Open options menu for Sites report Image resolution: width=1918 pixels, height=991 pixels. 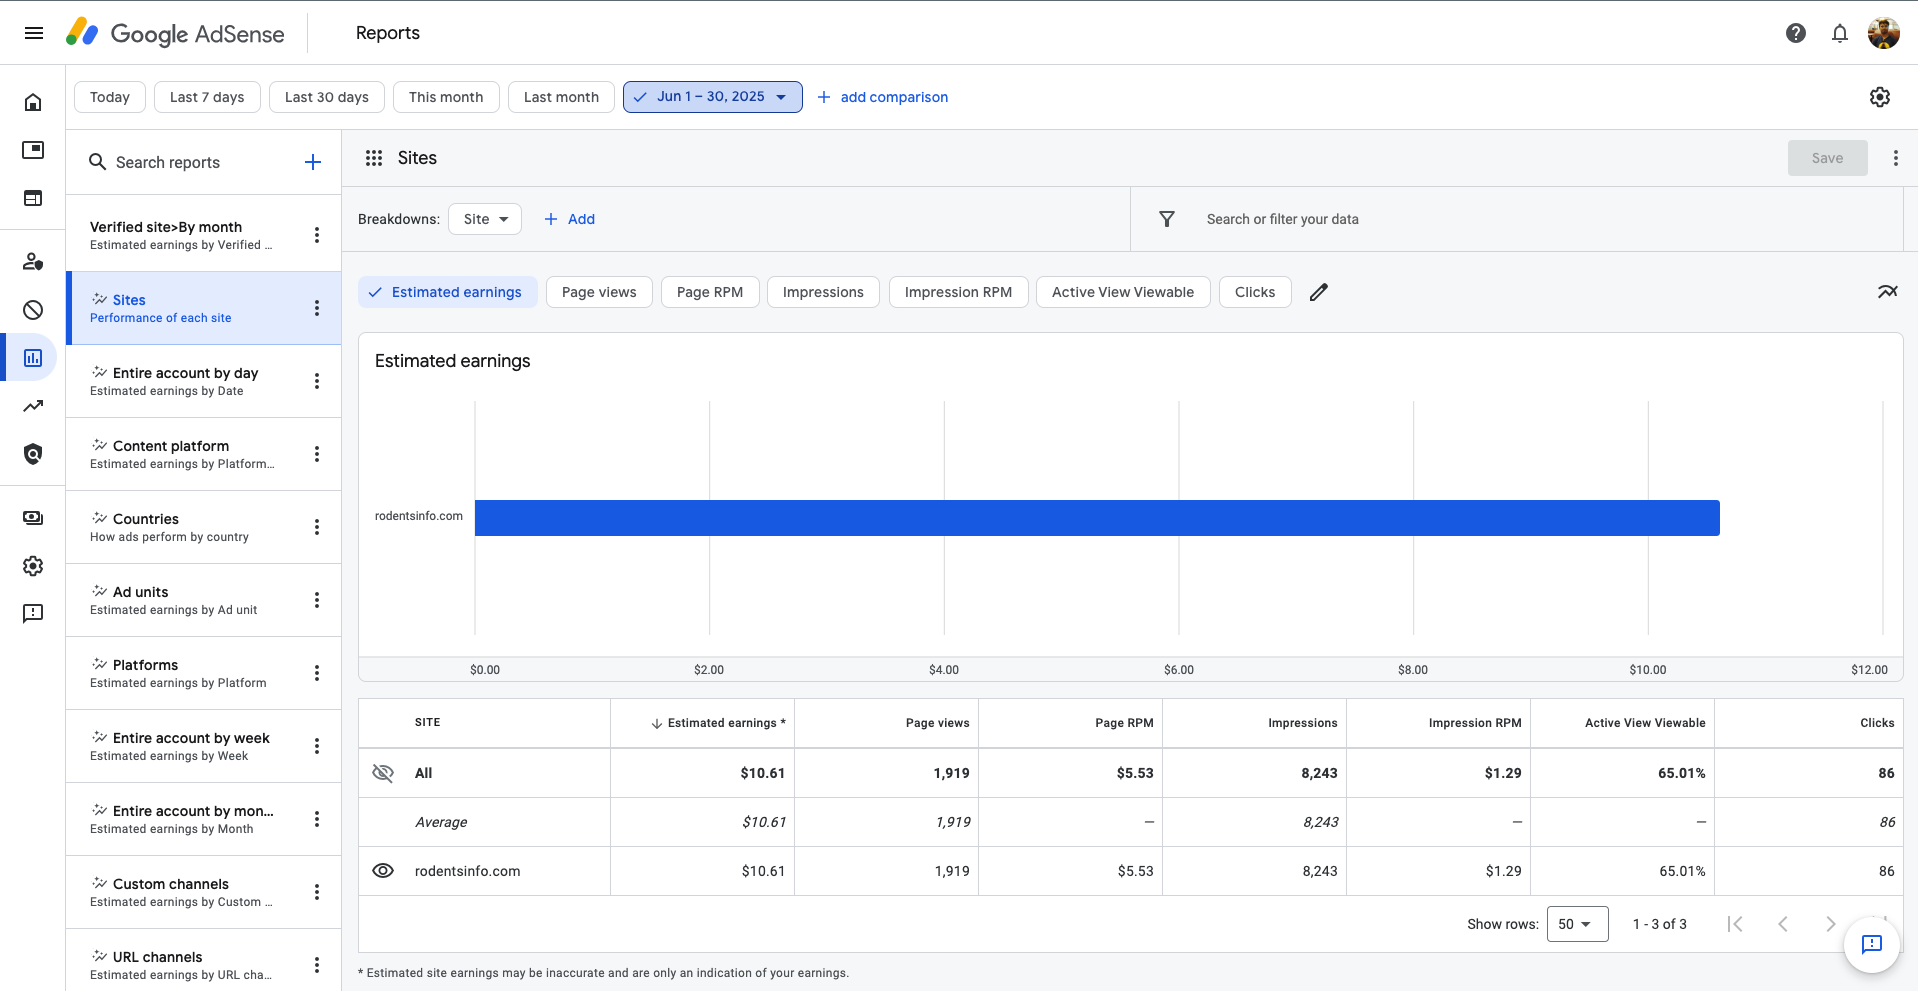click(317, 308)
